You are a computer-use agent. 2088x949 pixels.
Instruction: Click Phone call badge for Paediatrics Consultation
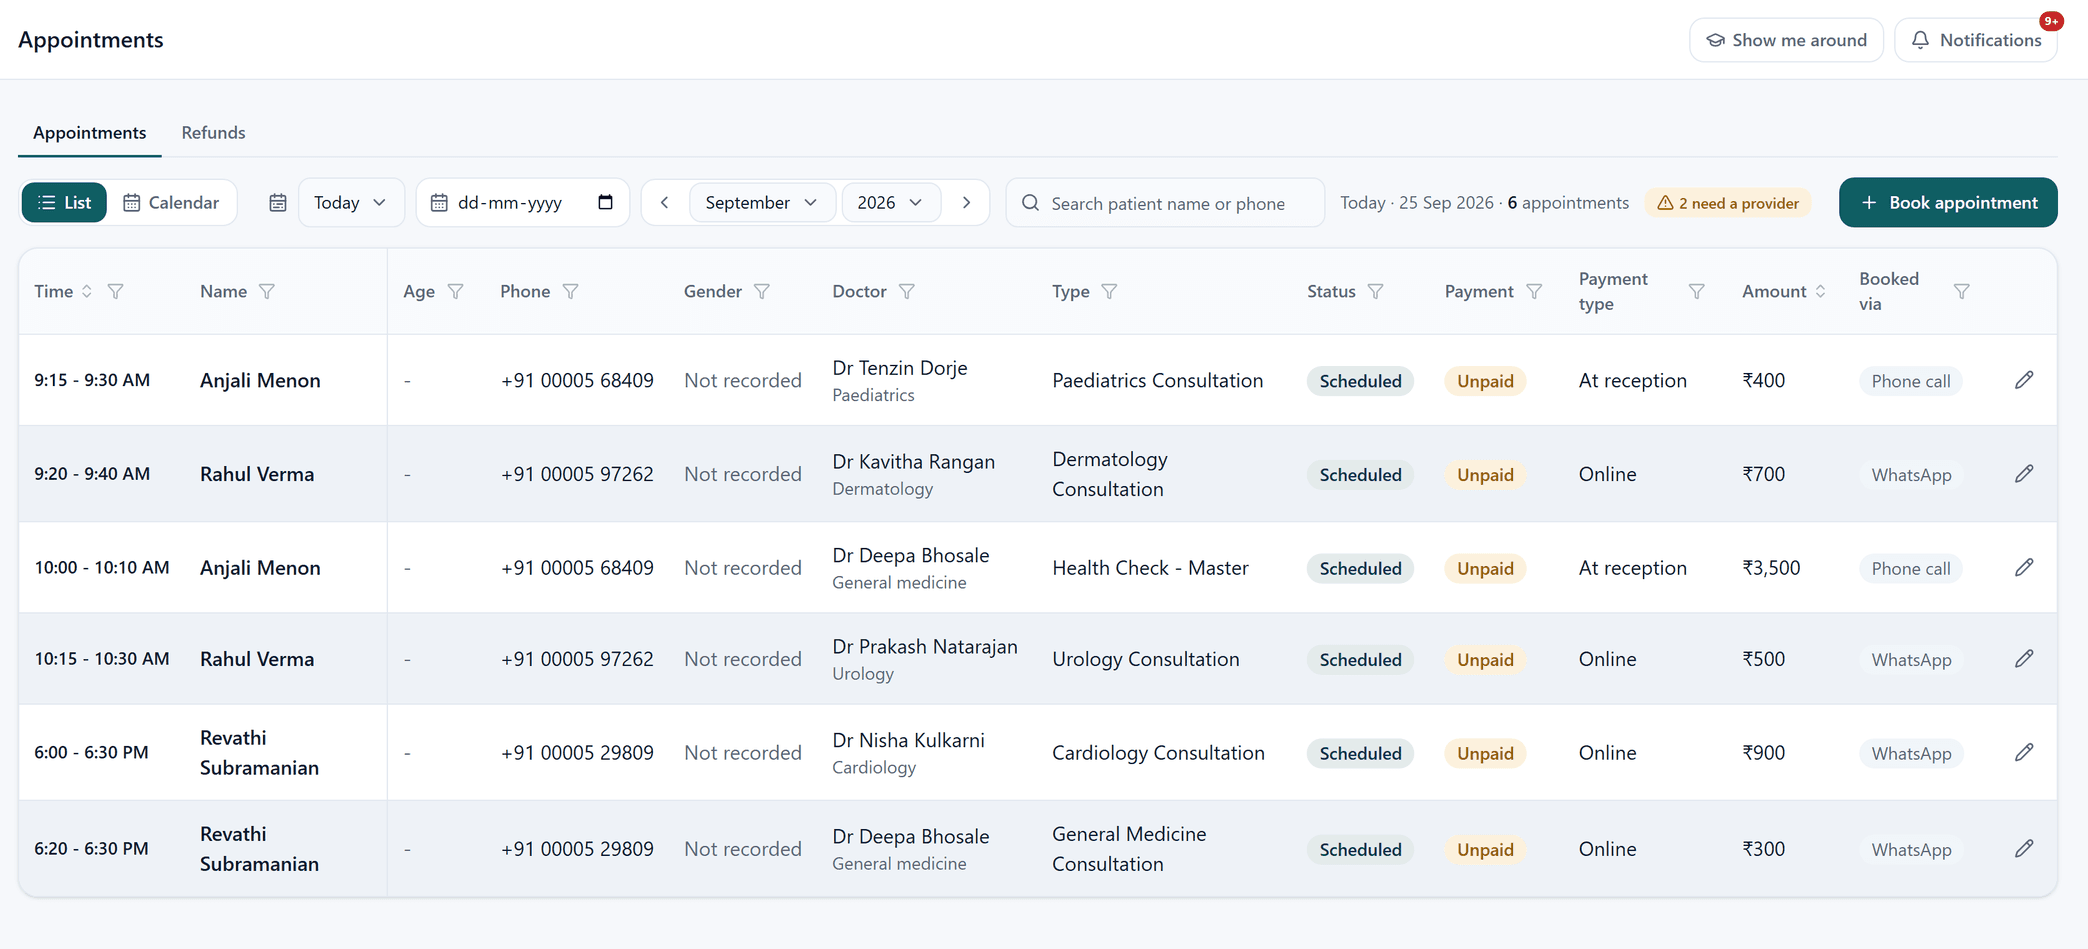point(1910,381)
